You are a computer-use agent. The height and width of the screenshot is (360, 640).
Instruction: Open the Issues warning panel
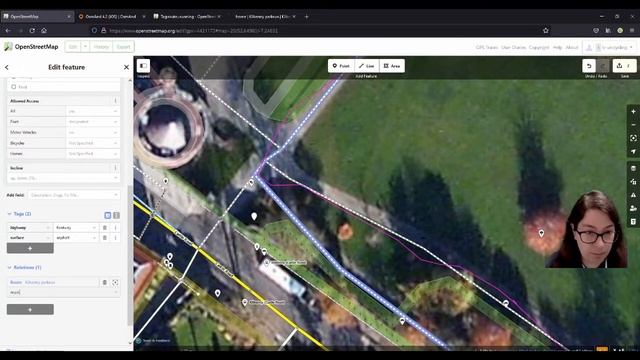633,195
